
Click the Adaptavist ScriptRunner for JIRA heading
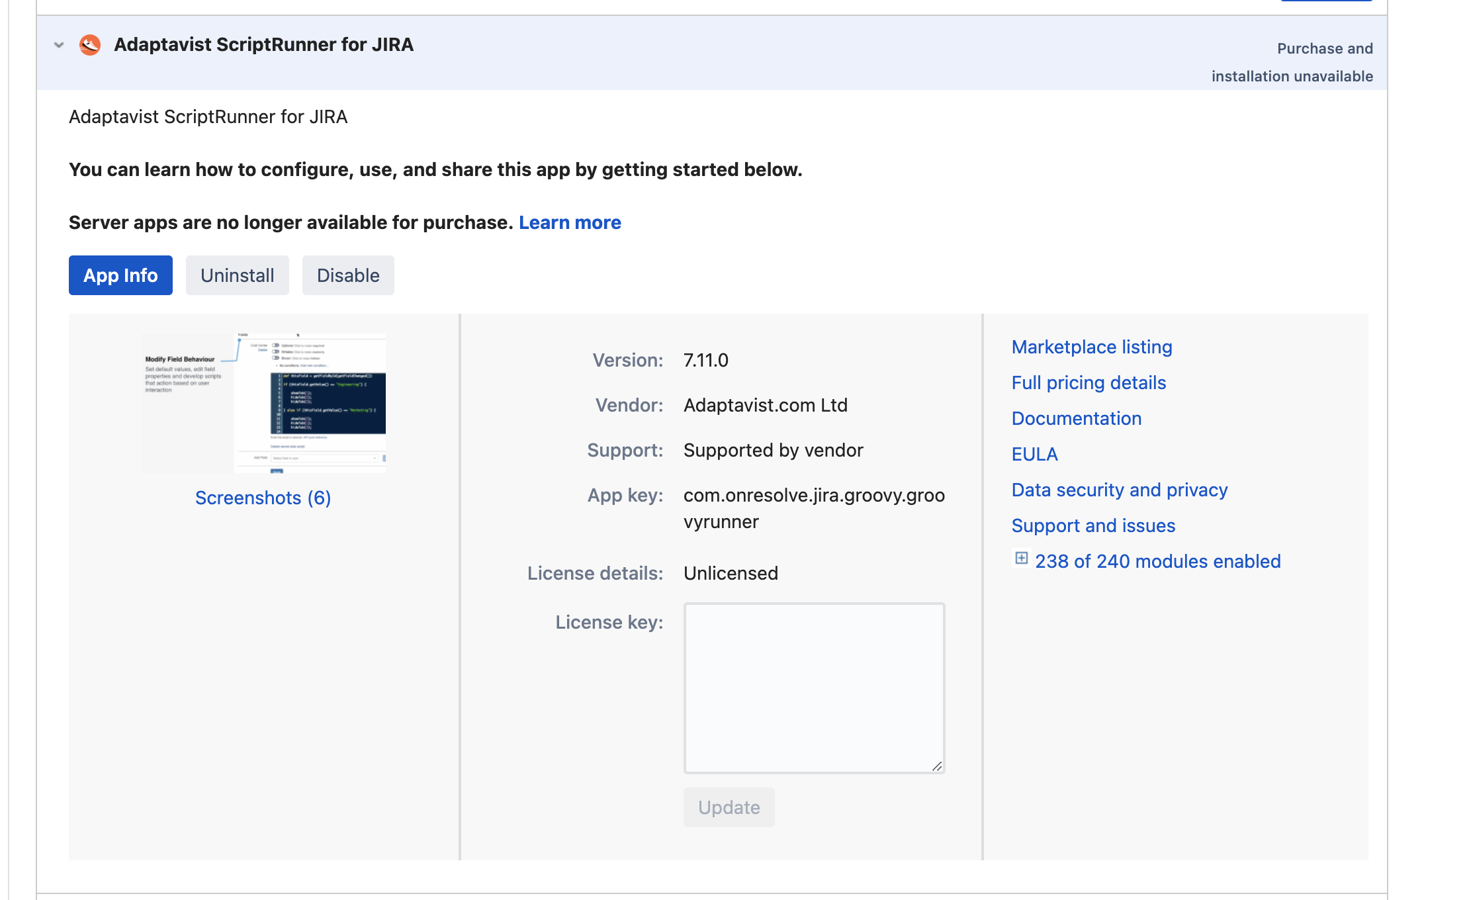[x=263, y=45]
